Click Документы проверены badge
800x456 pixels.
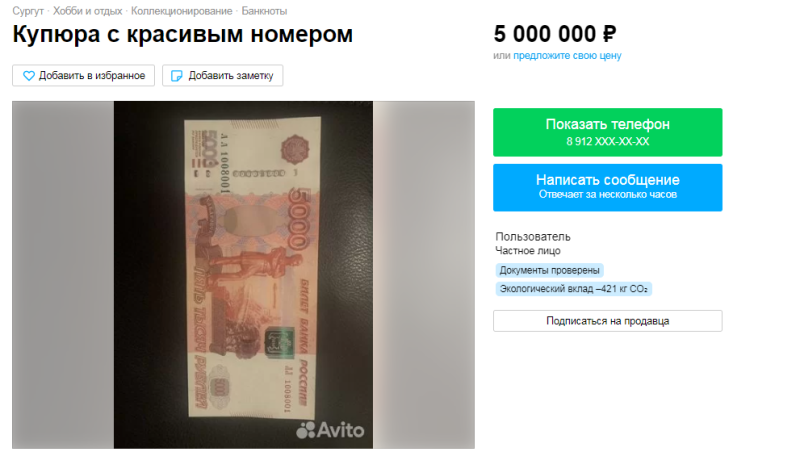tap(549, 270)
